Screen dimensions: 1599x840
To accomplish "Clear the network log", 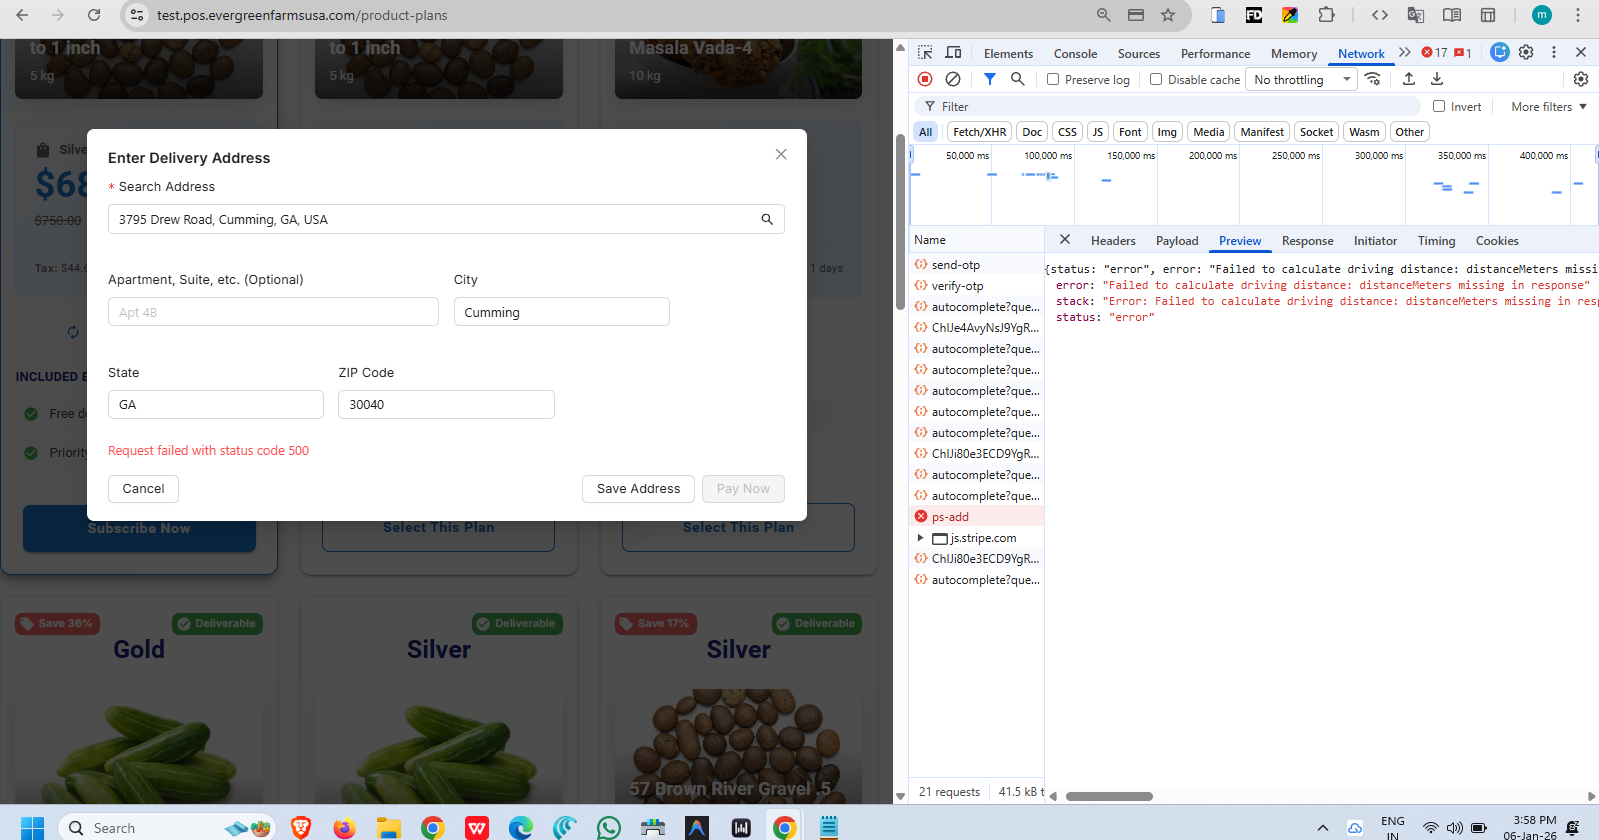I will (953, 79).
